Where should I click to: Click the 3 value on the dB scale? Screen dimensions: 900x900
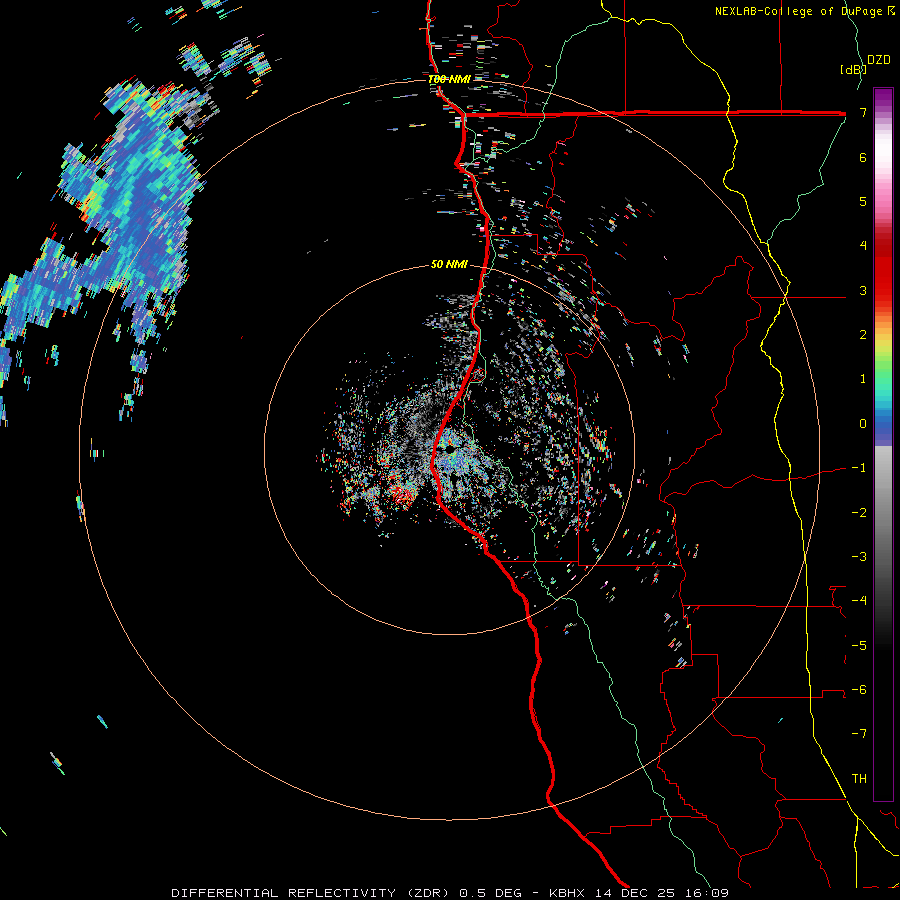tap(863, 290)
